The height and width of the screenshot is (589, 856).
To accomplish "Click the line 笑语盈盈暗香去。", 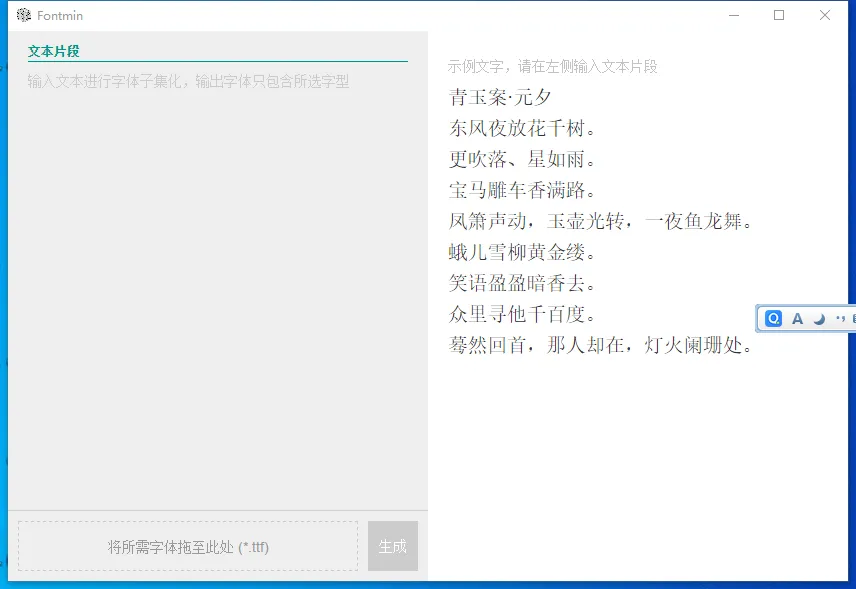I will click(x=522, y=283).
